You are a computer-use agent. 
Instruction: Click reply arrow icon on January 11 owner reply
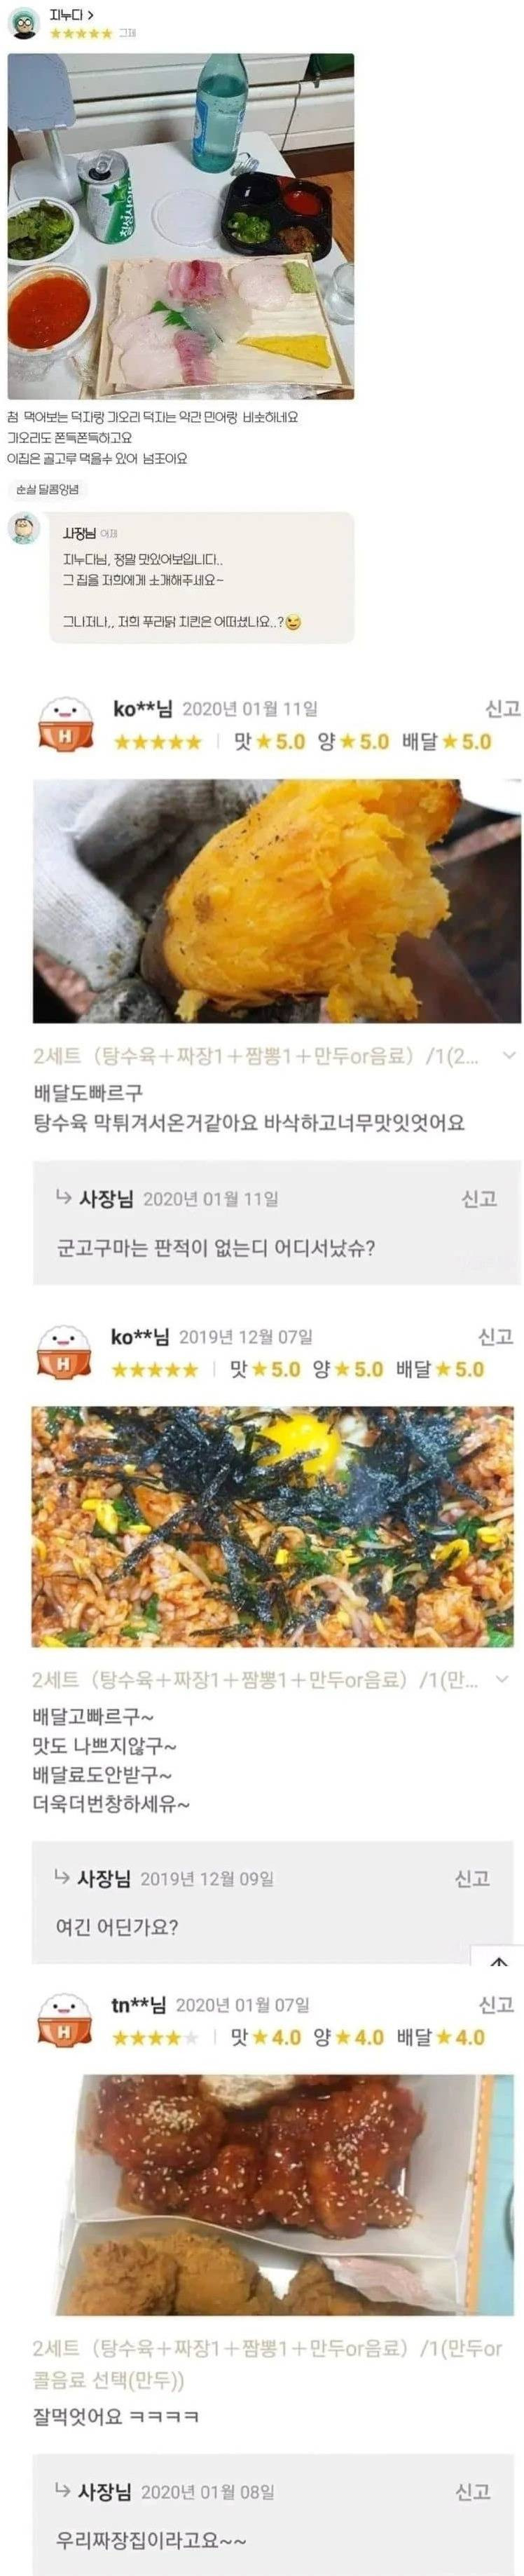coord(64,1198)
